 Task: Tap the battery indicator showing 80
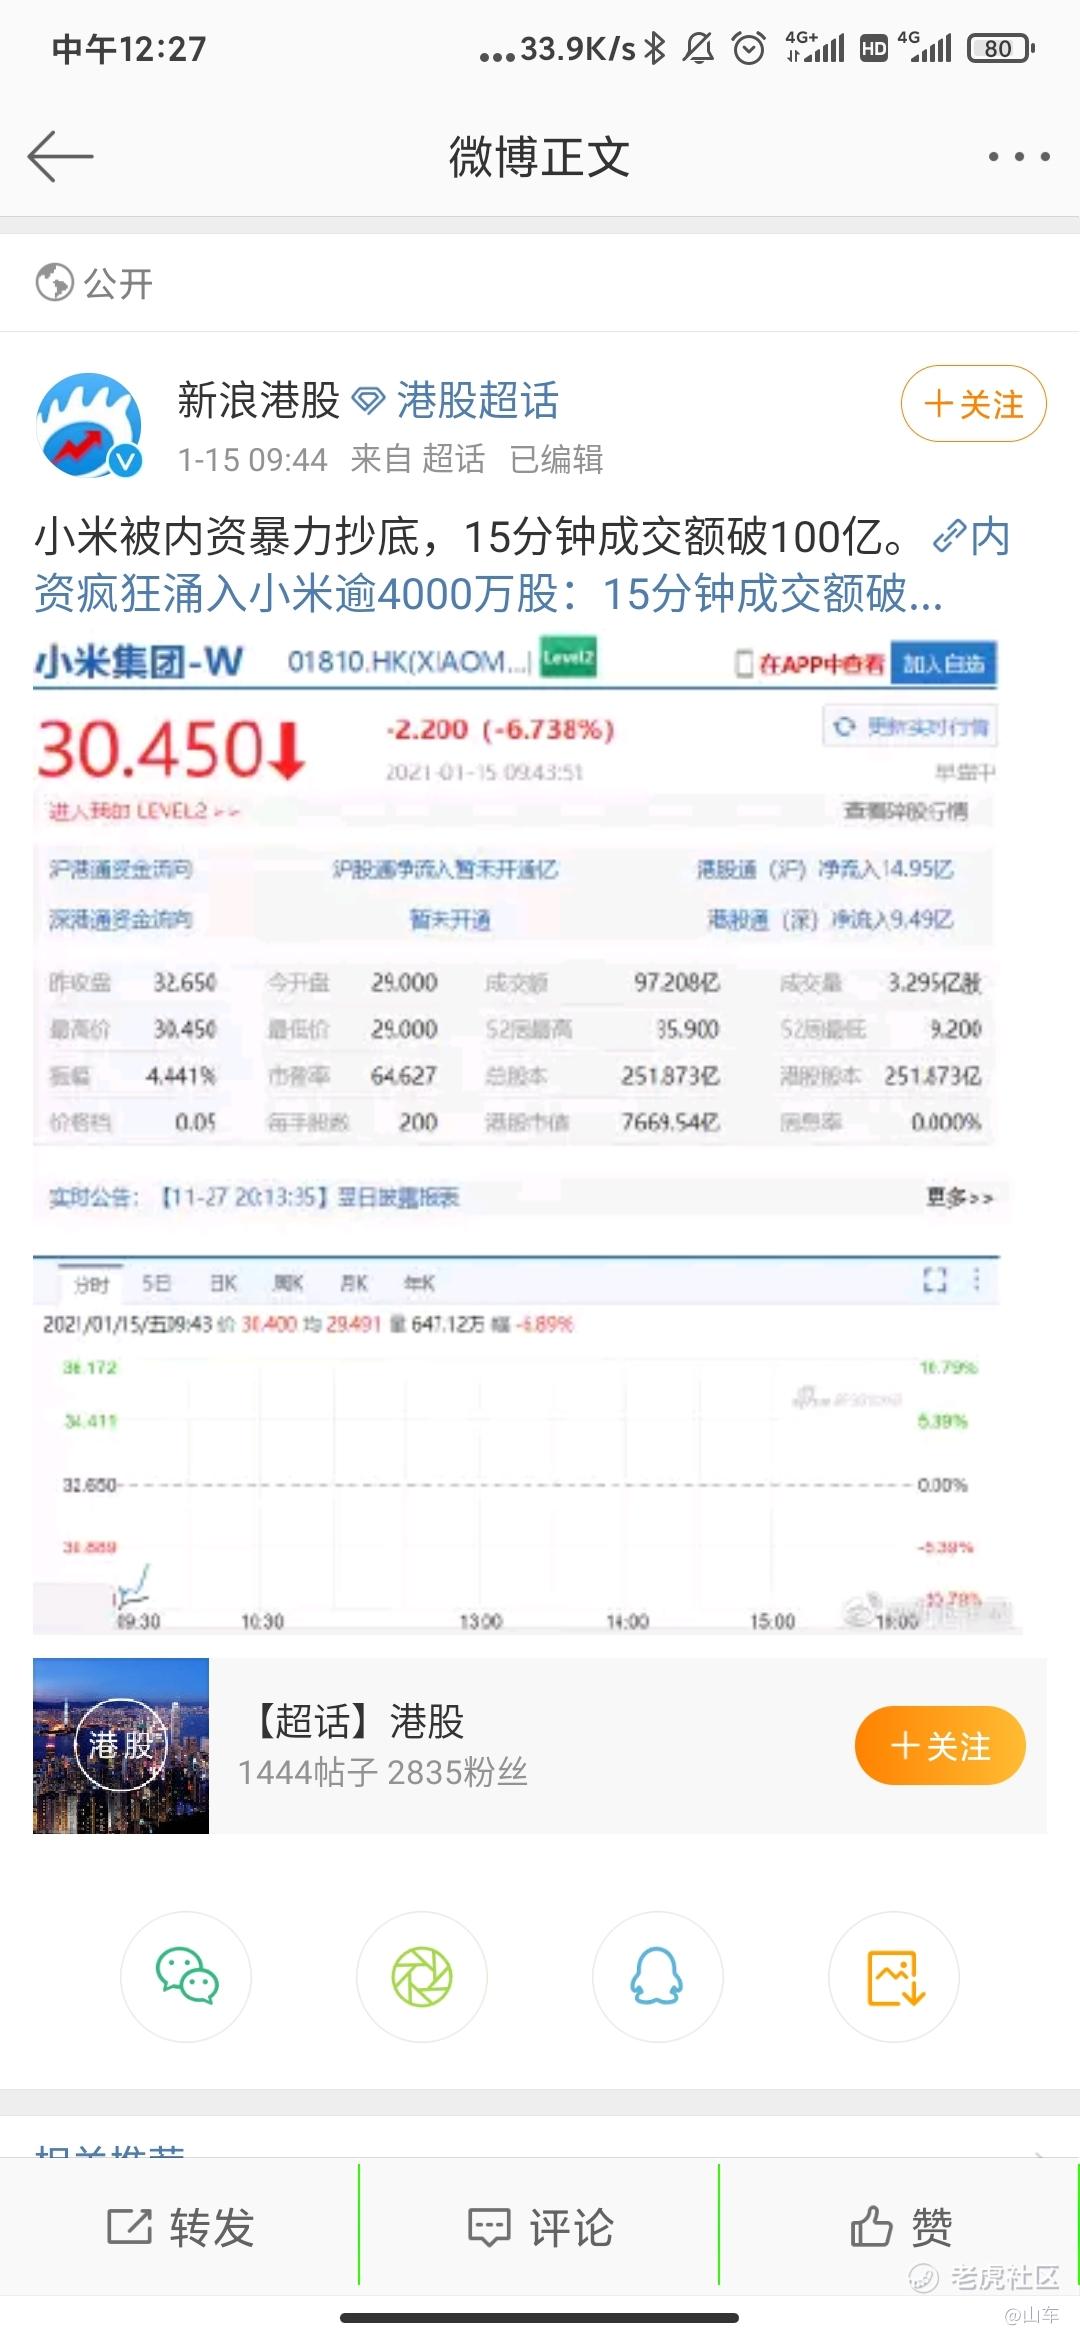pyautogui.click(x=1000, y=48)
